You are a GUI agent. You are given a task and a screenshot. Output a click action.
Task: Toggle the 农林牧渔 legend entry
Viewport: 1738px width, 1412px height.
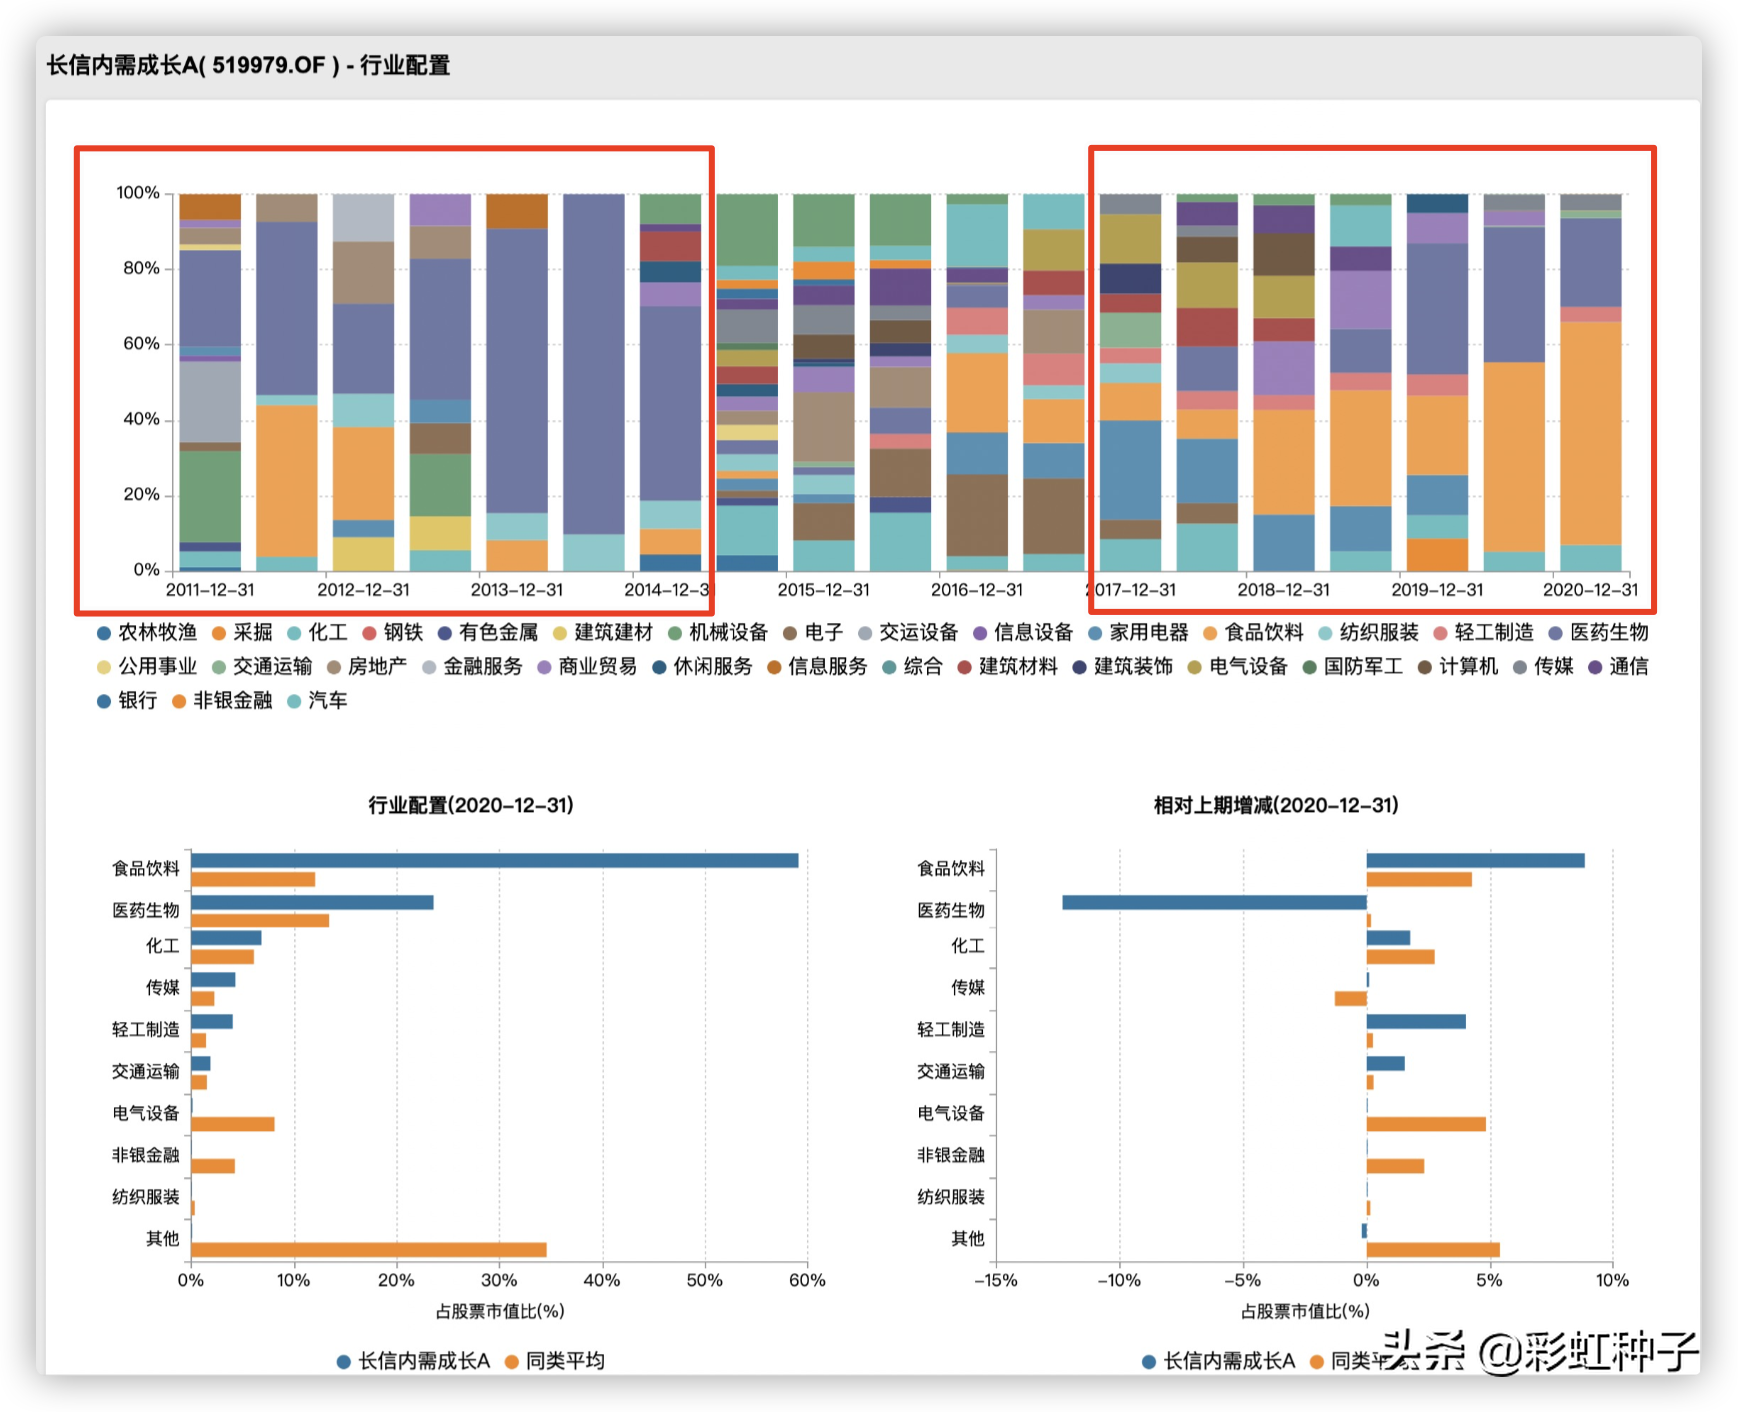pos(147,632)
